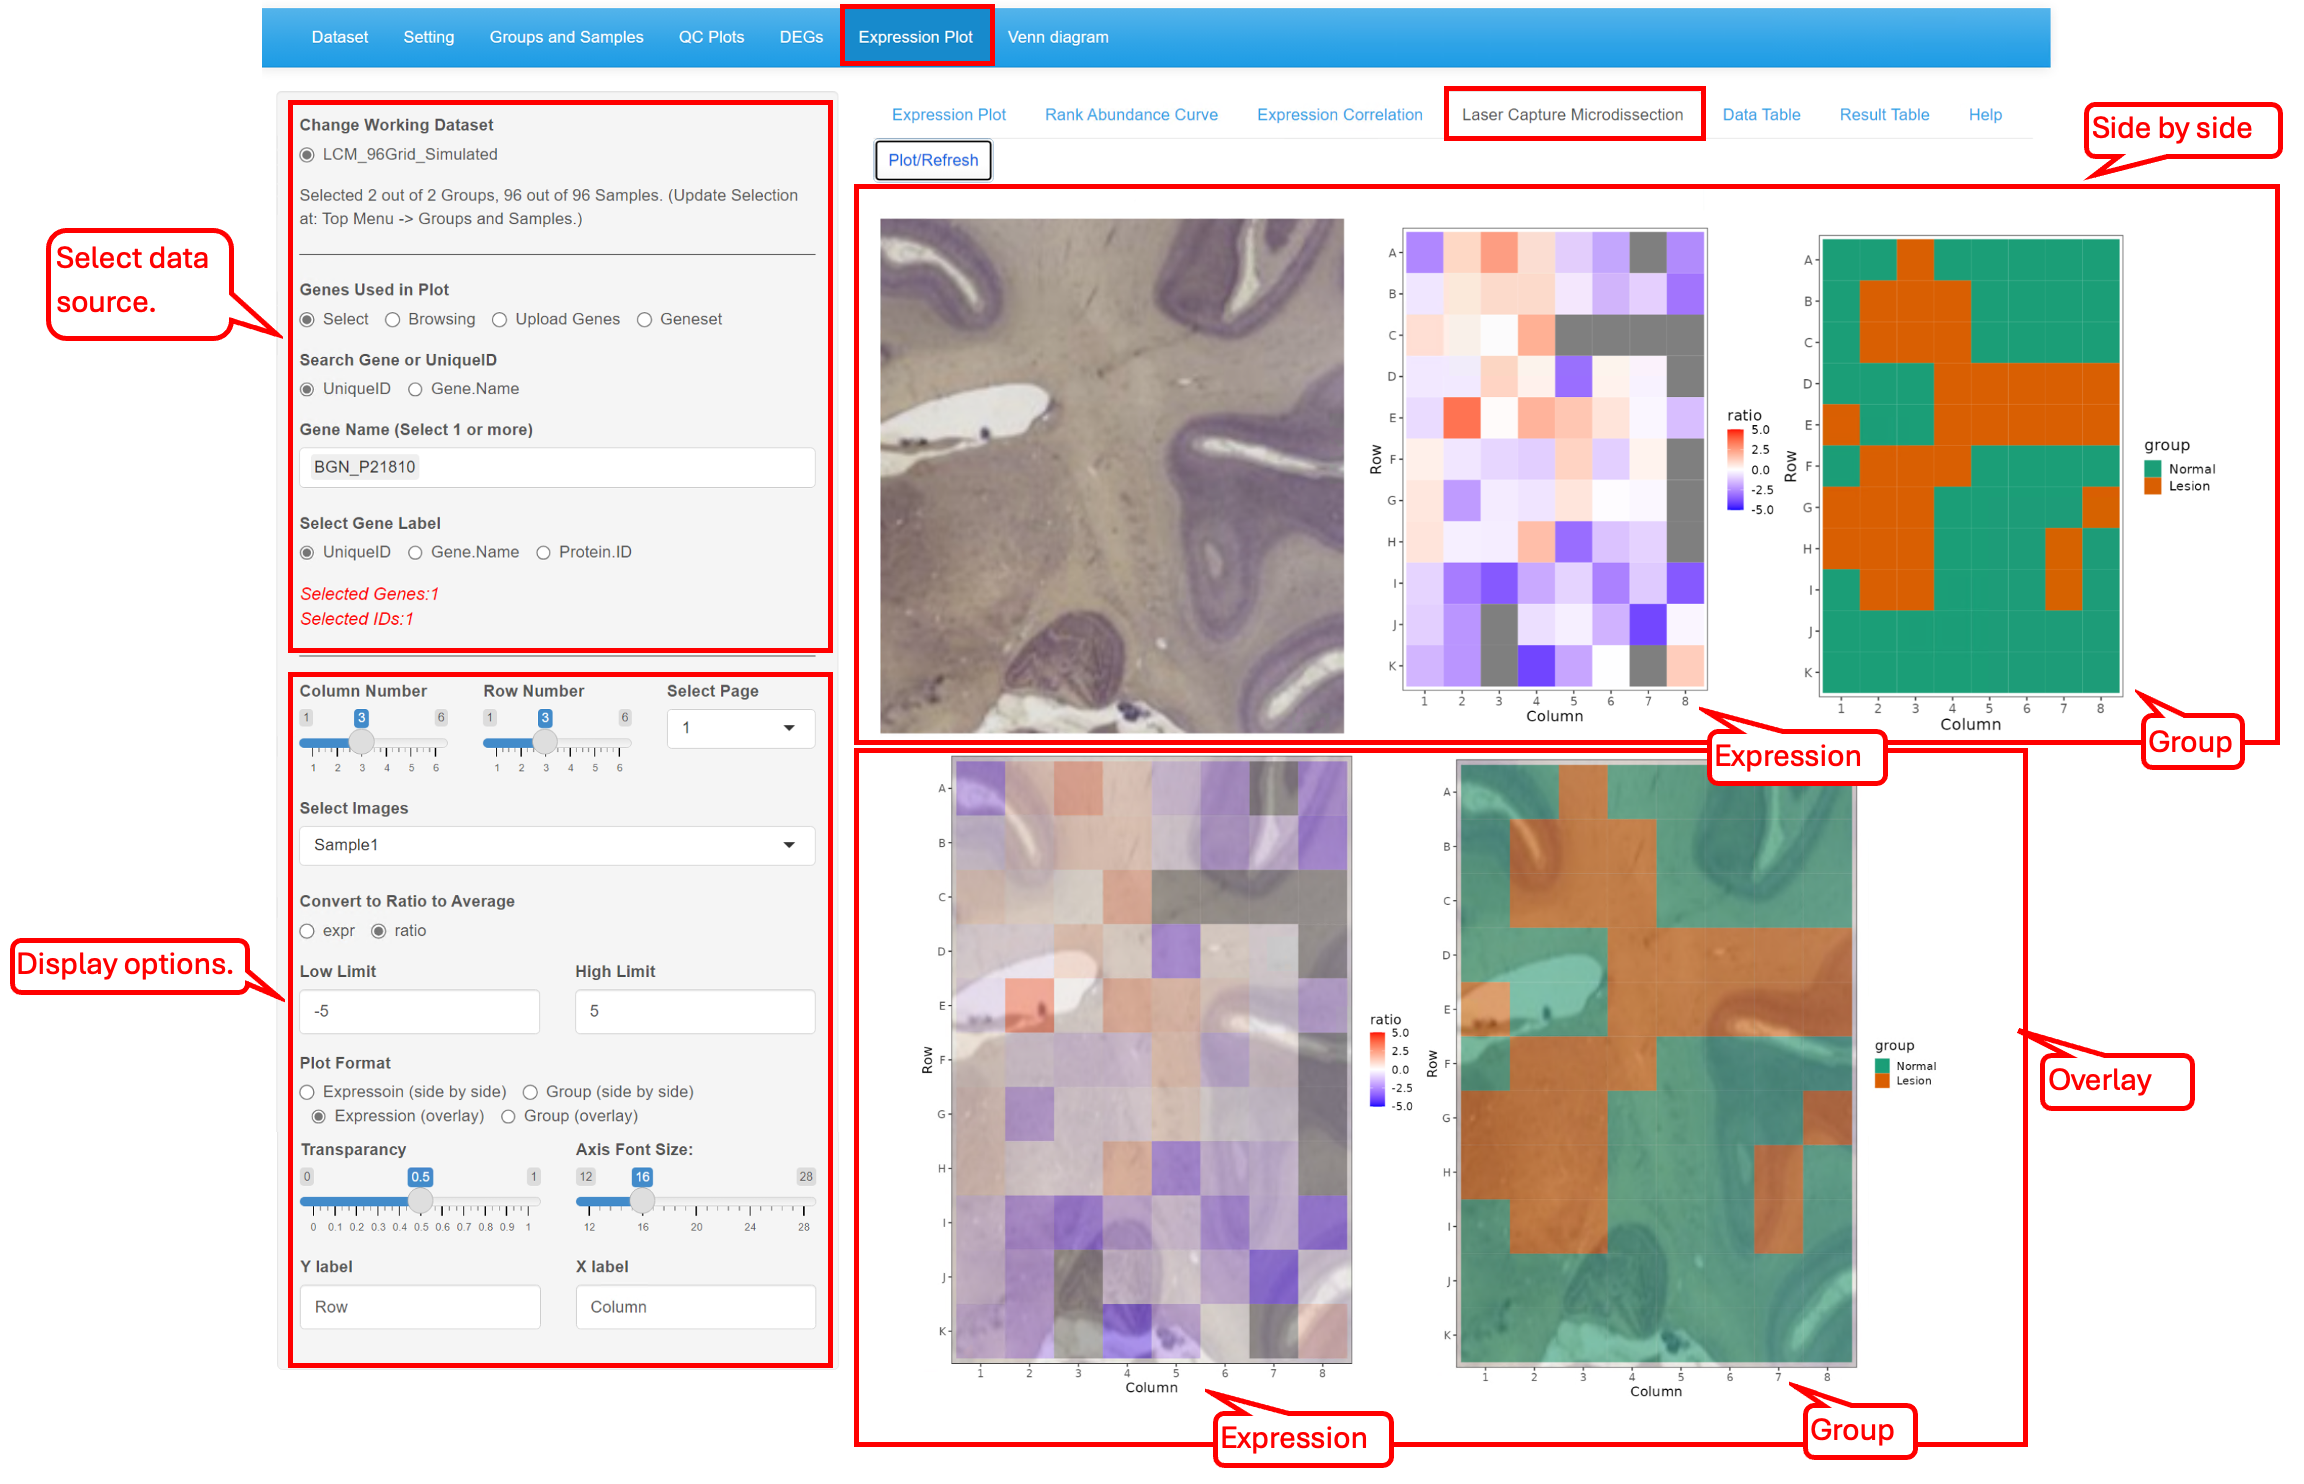Click the Row Number slider handle
Image resolution: width=2304 pixels, height=1484 pixels.
pos(545,742)
